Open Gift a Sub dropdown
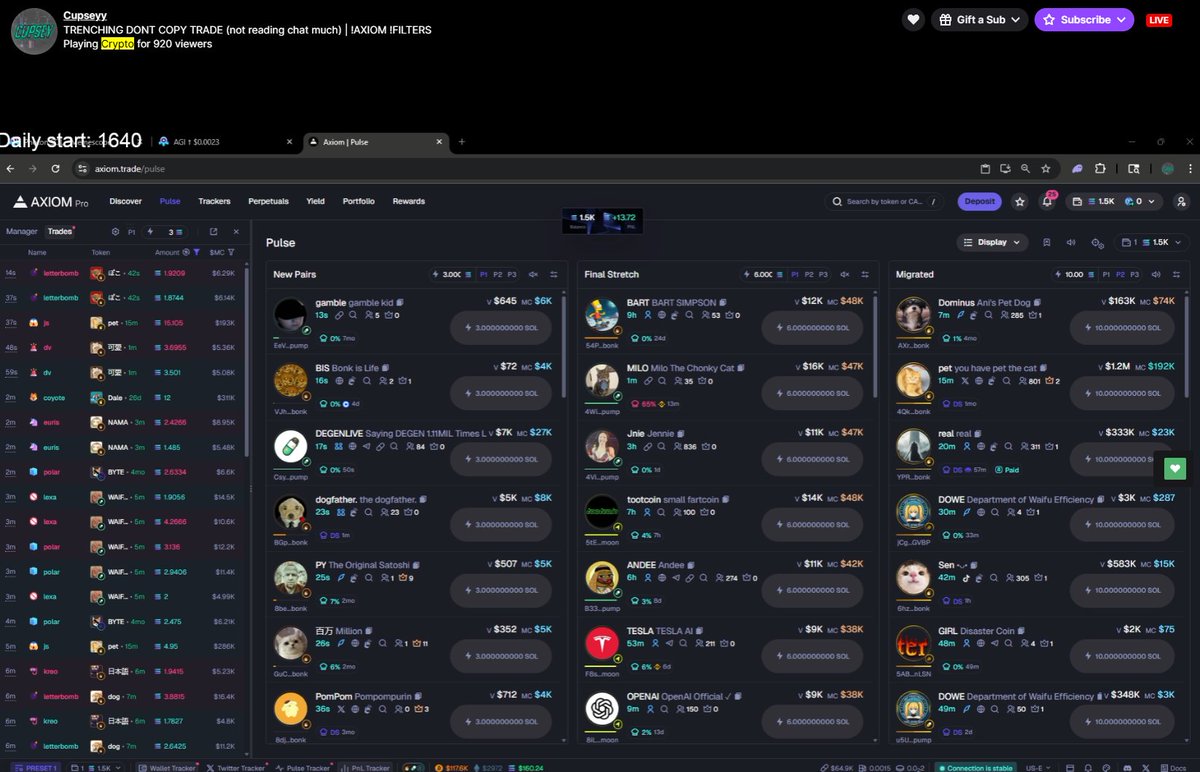The height and width of the screenshot is (772, 1200). point(980,19)
